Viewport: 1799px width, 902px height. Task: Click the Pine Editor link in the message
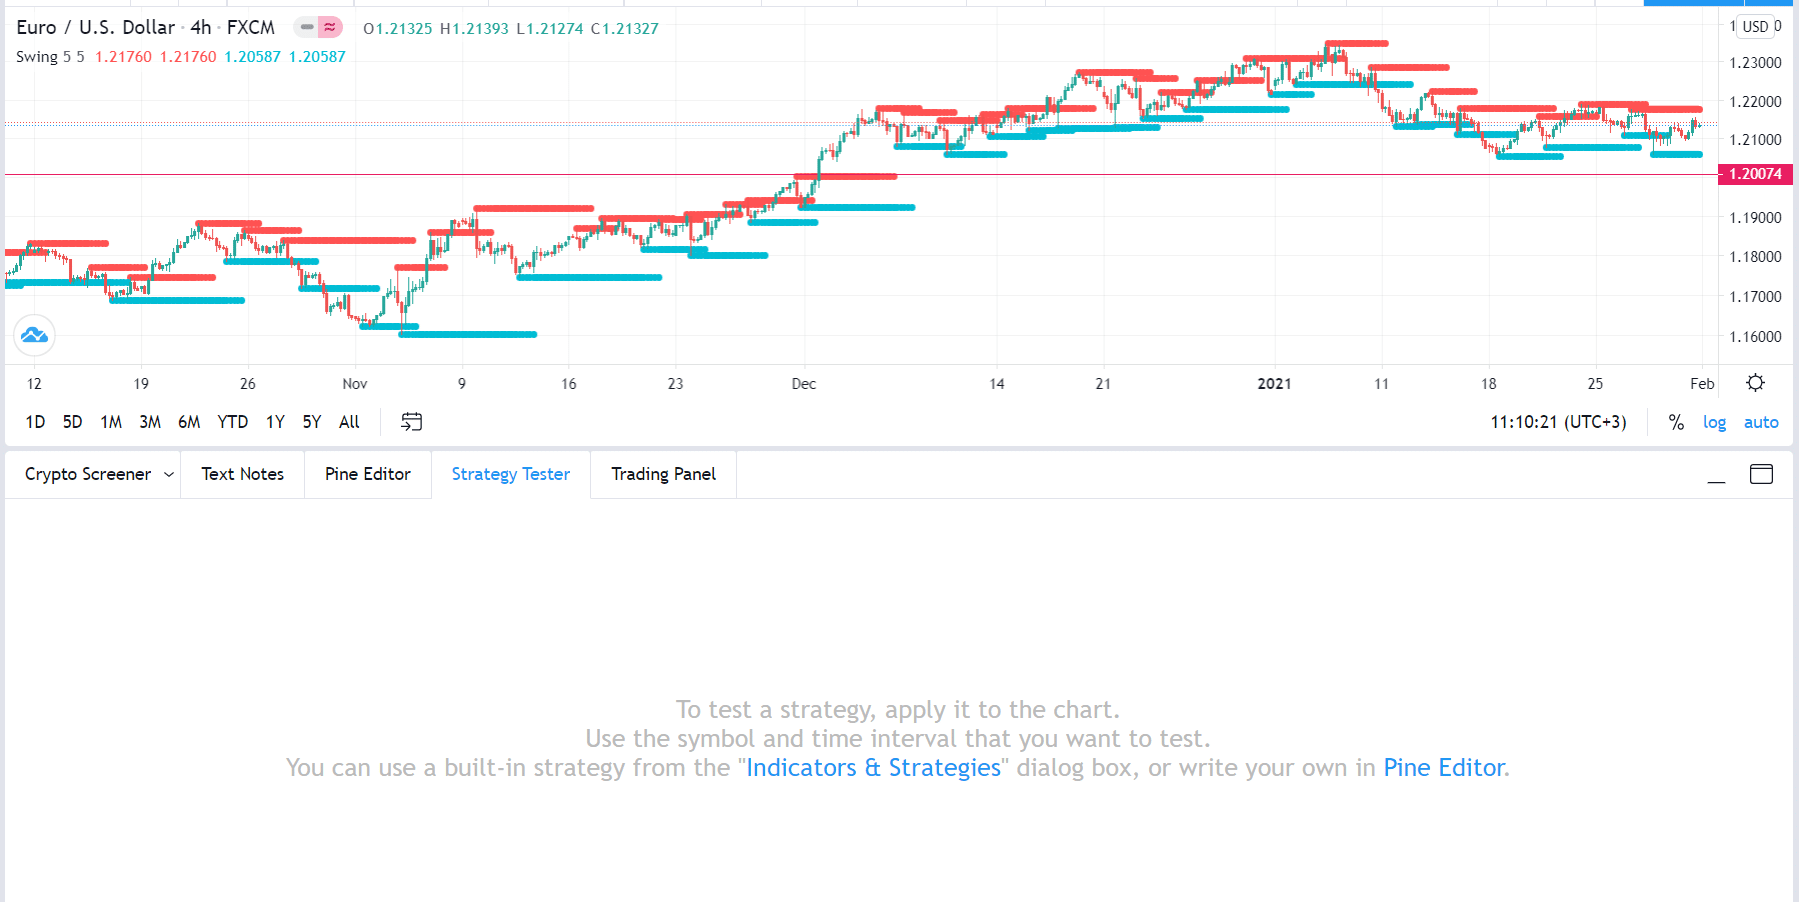click(1444, 768)
